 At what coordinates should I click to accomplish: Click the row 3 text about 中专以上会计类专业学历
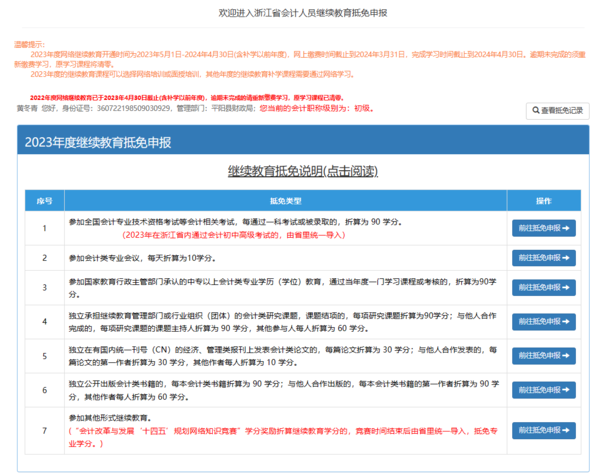pyautogui.click(x=283, y=288)
